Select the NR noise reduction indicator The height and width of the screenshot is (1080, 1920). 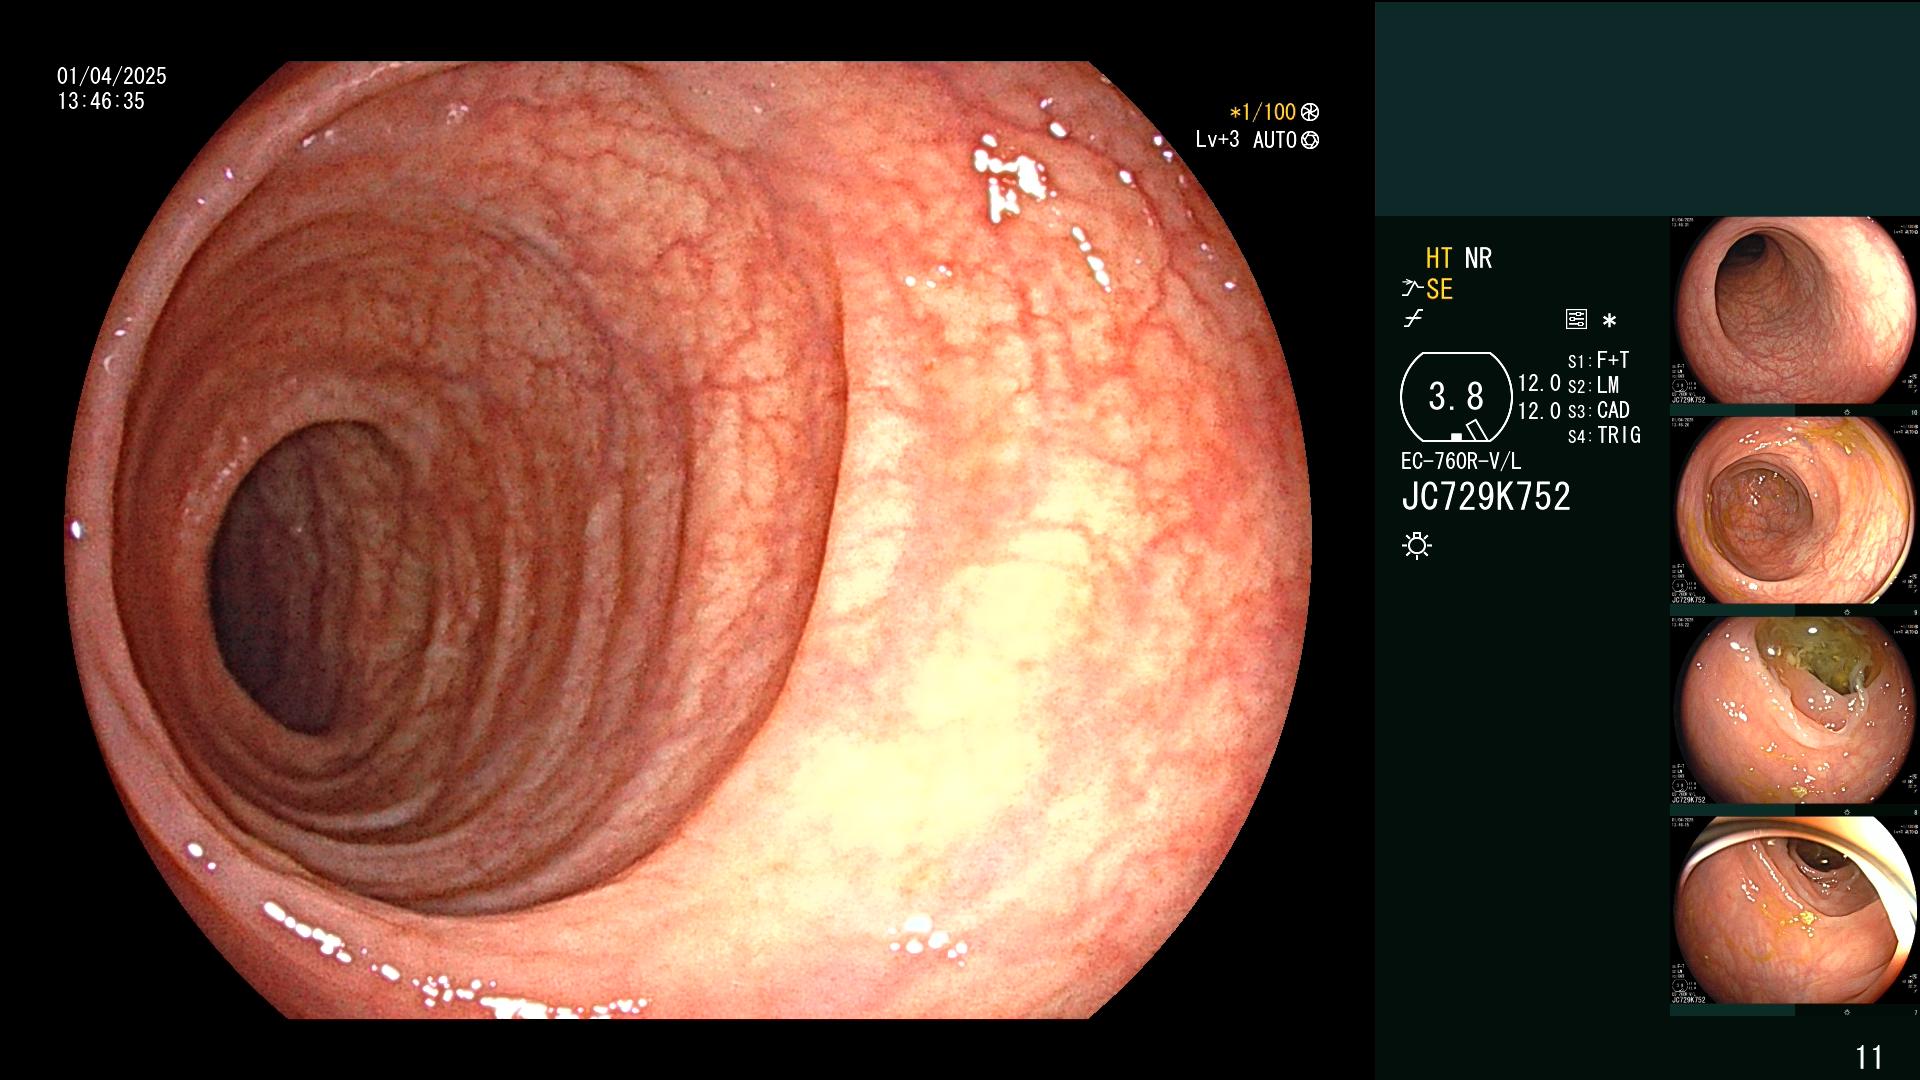[x=1478, y=258]
